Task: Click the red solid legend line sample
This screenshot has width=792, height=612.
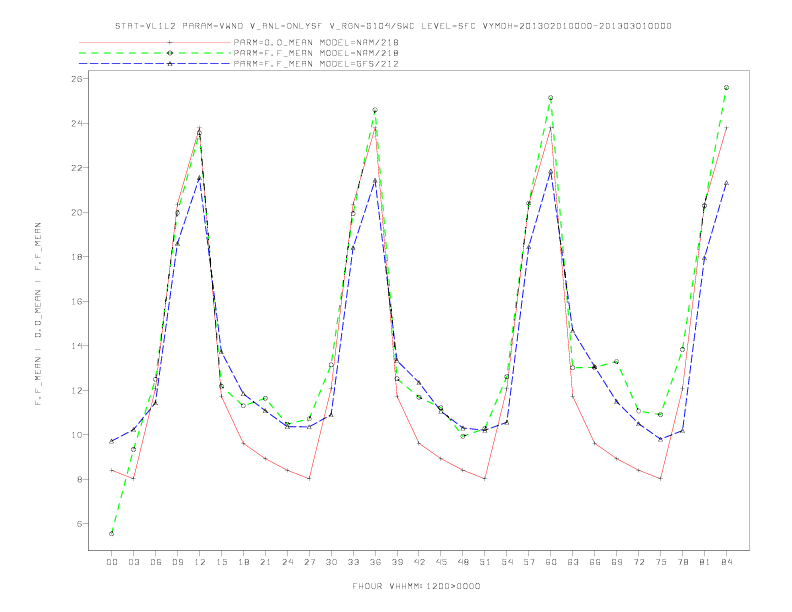Action: pyautogui.click(x=155, y=42)
